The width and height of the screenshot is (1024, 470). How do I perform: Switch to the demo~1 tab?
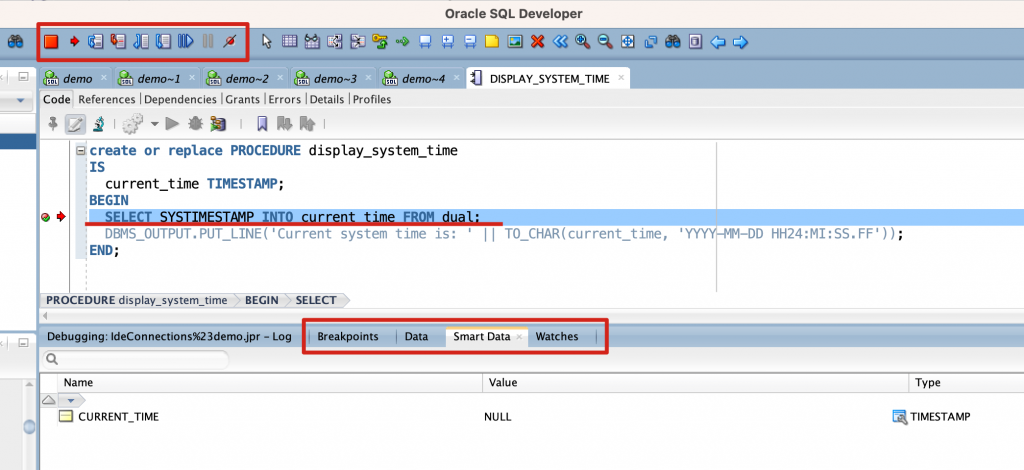(159, 78)
